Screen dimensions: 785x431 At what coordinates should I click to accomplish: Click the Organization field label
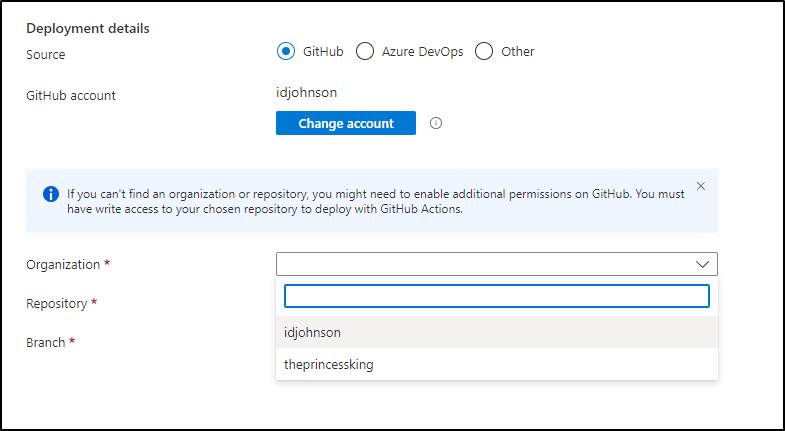63,264
